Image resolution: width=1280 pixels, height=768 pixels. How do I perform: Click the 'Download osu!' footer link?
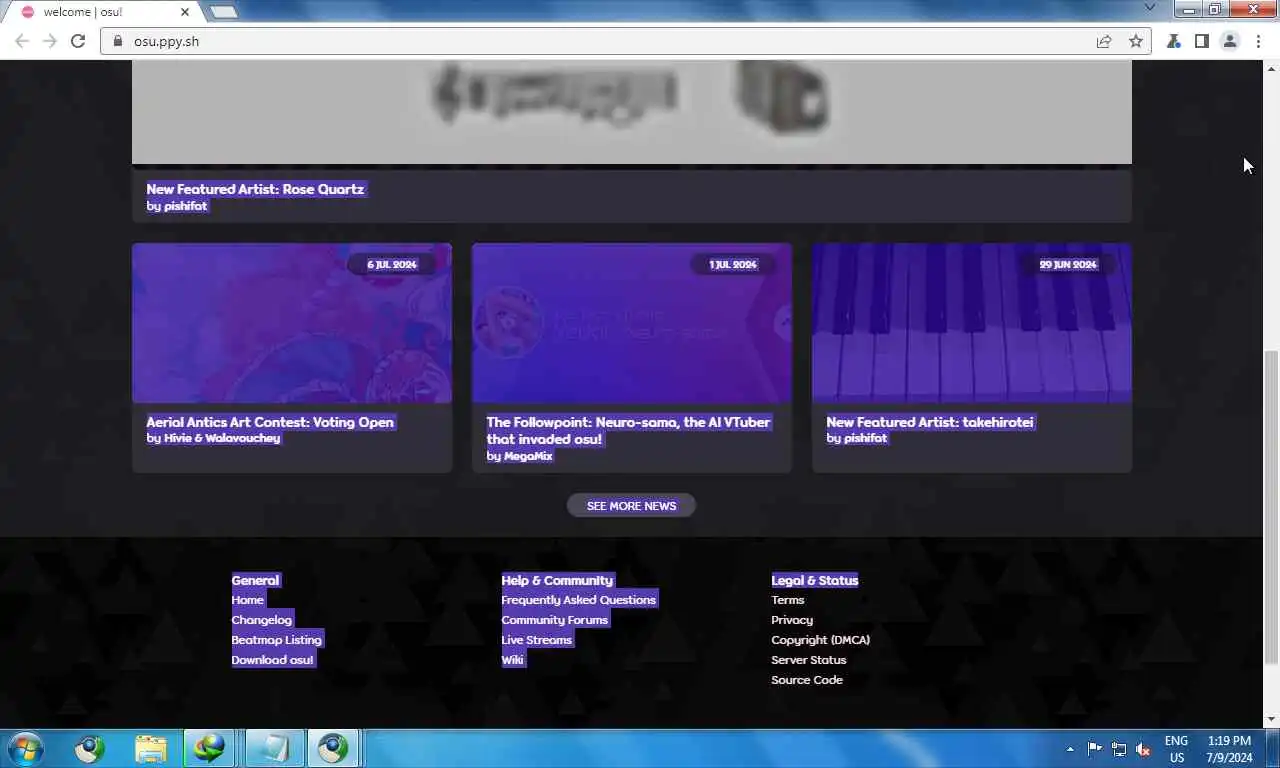(x=273, y=660)
